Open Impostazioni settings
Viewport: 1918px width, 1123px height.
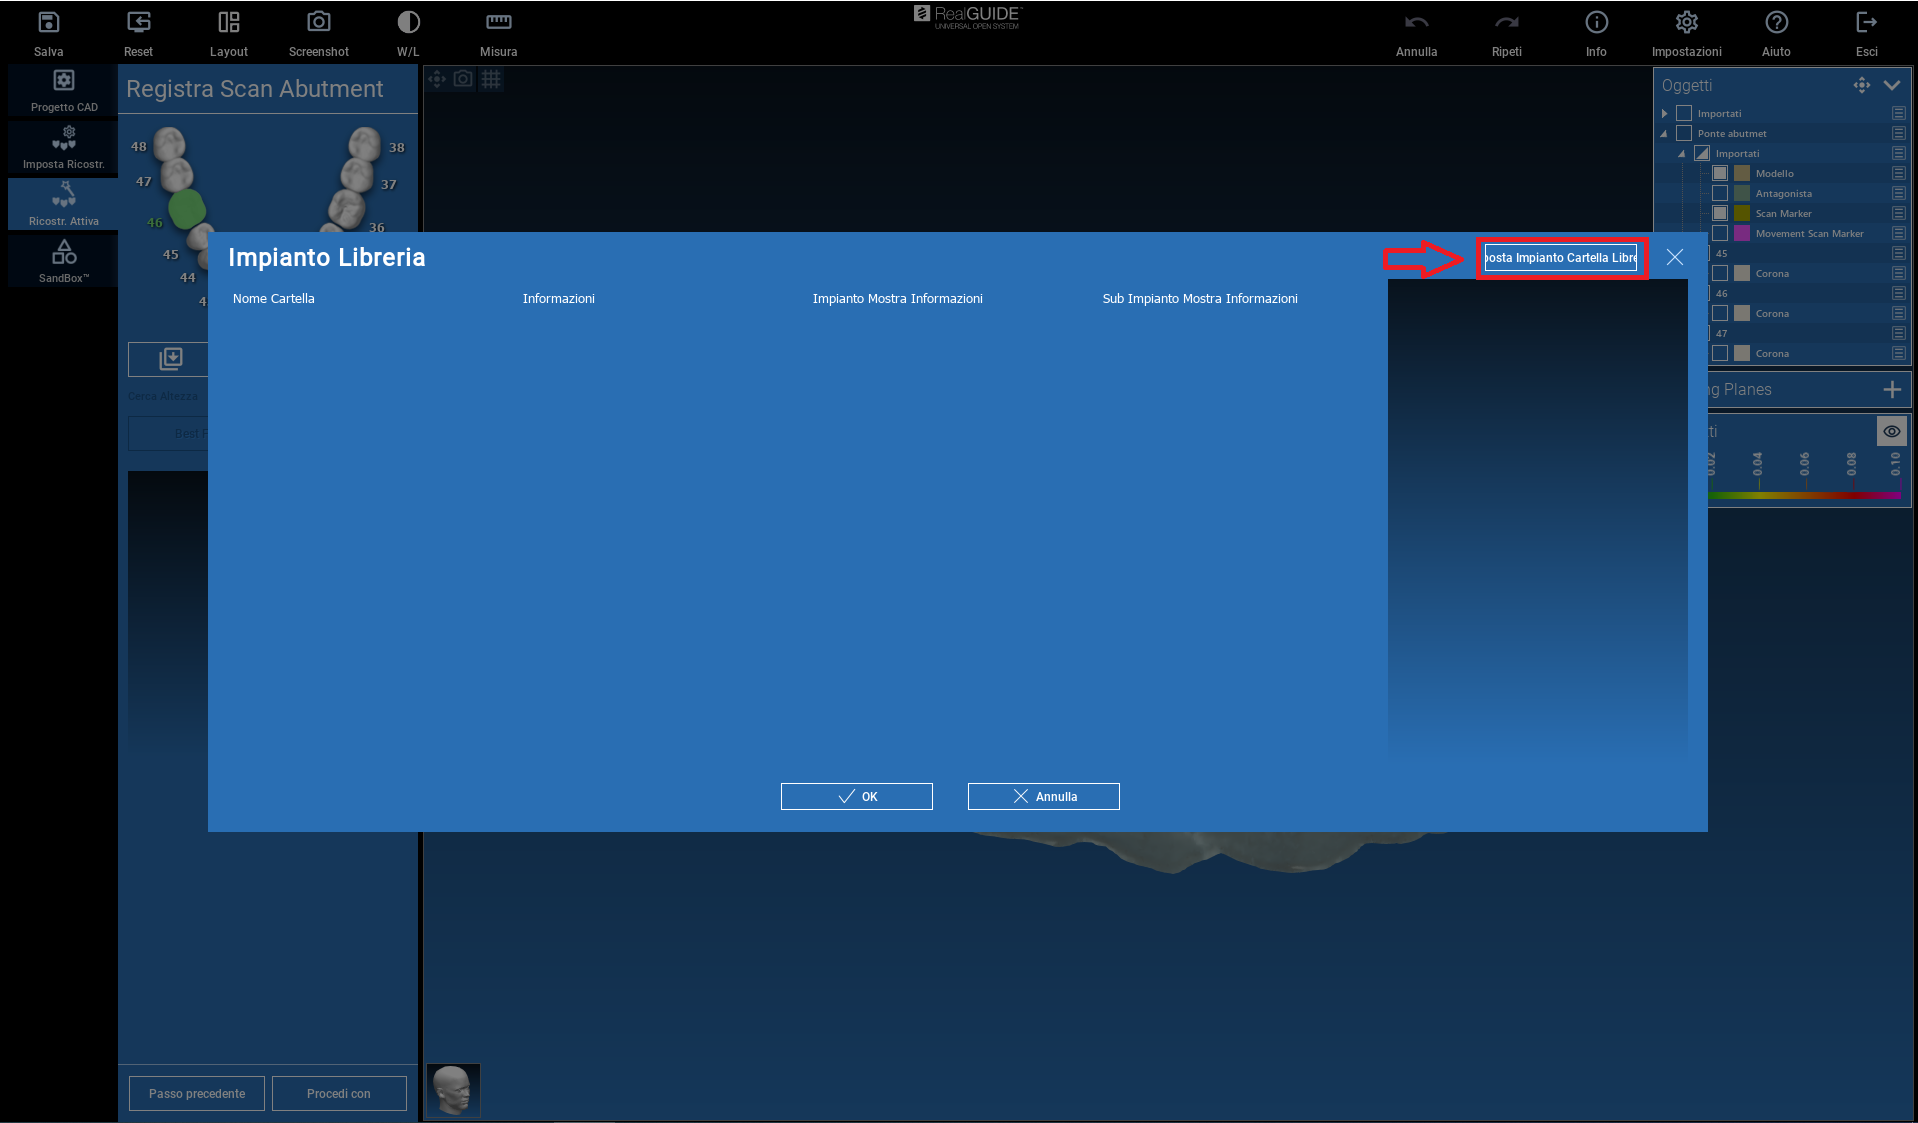tap(1686, 23)
